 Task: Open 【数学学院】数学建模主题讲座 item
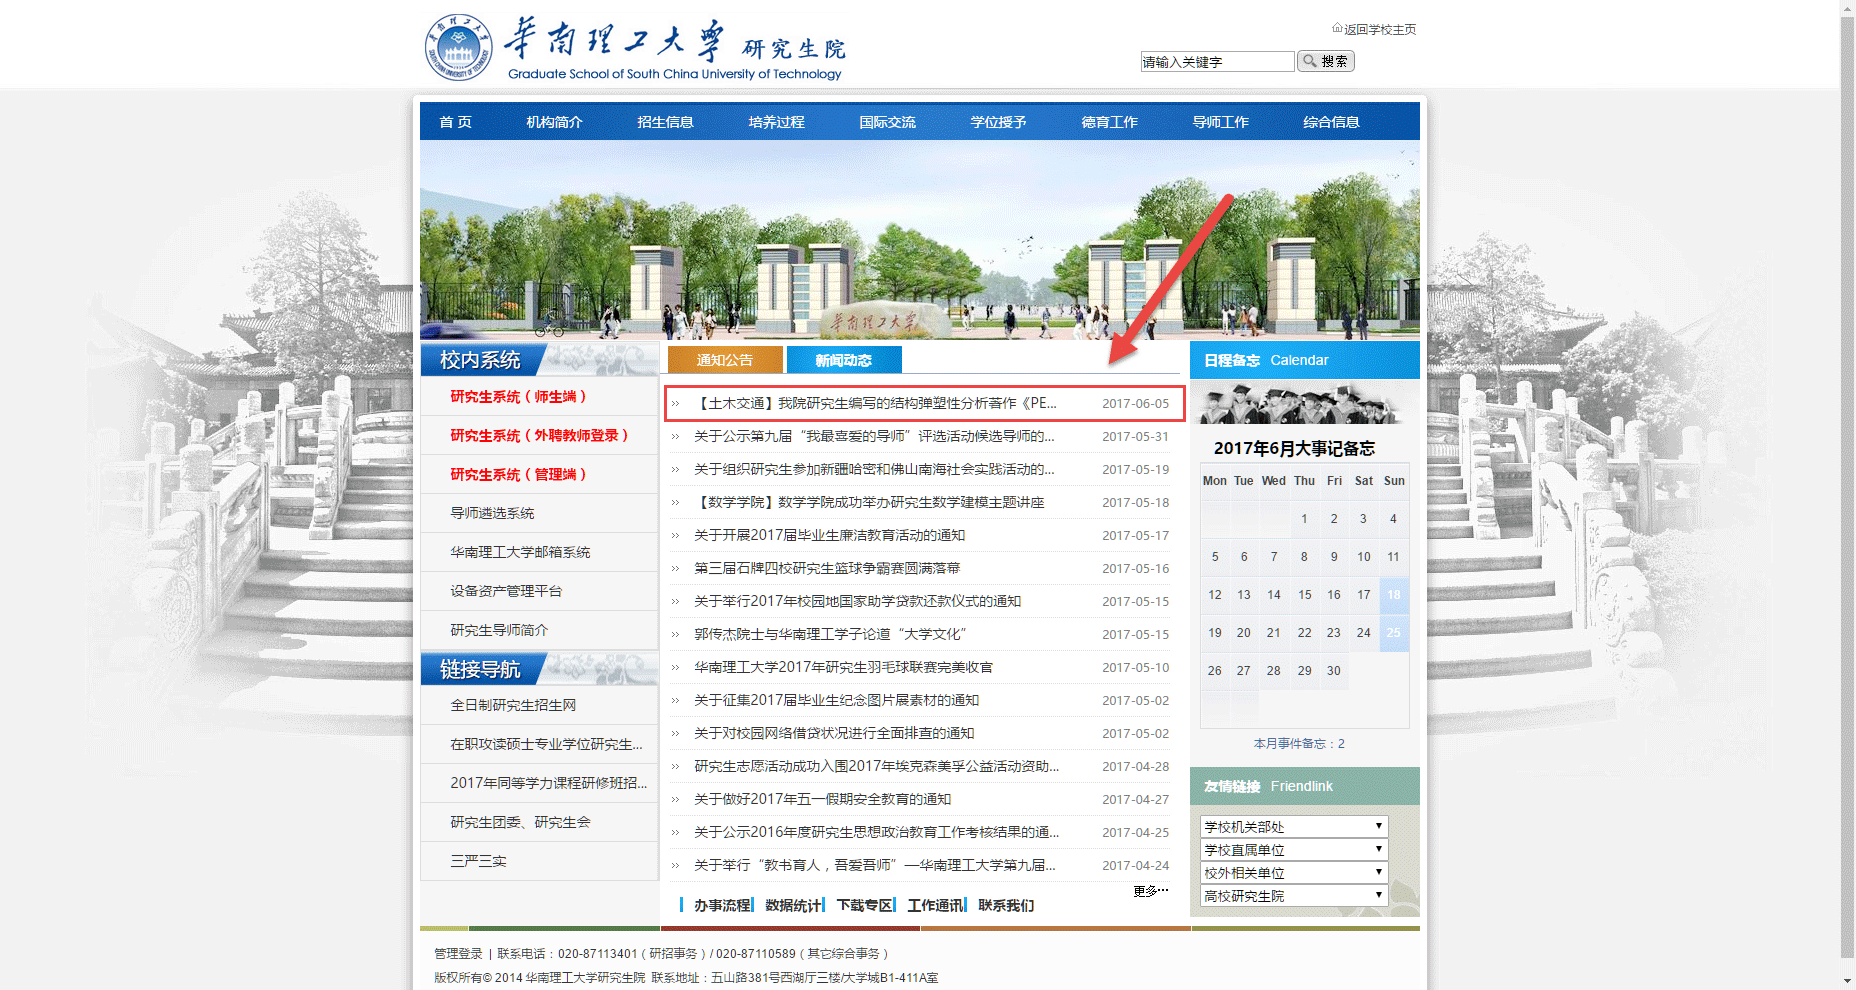pos(869,502)
